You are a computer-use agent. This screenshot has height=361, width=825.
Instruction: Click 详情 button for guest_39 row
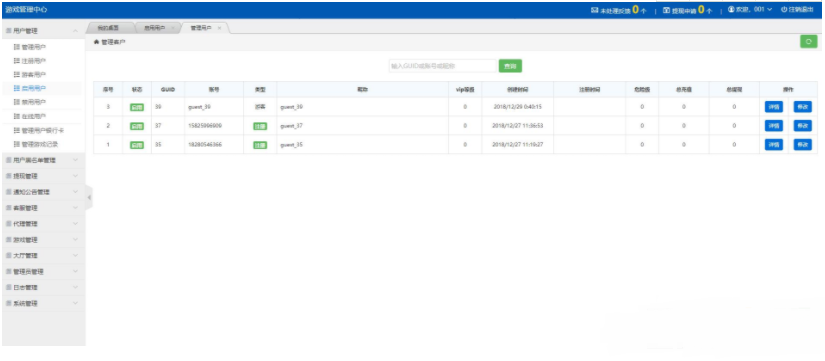[773, 107]
